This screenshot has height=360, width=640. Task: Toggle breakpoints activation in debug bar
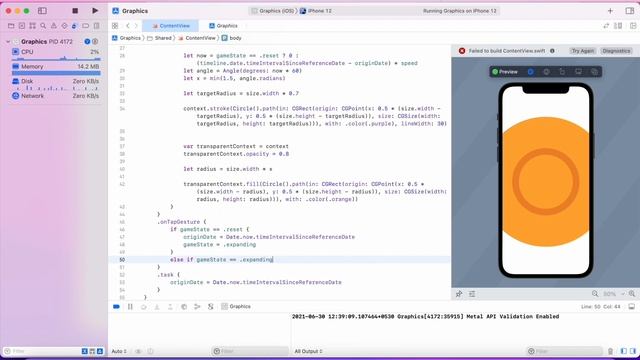116,307
